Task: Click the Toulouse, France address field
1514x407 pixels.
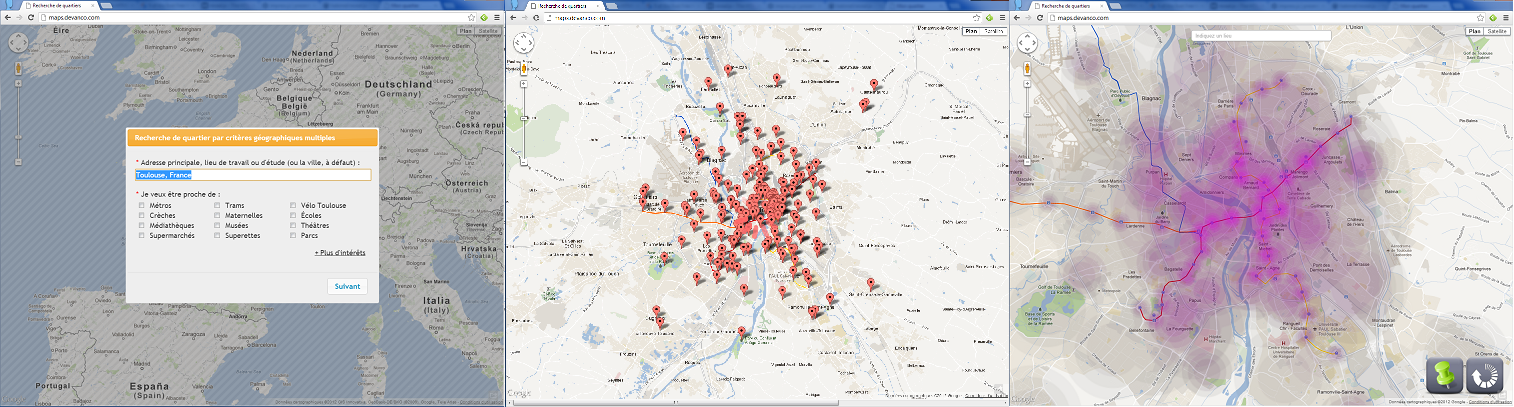Action: pos(253,175)
